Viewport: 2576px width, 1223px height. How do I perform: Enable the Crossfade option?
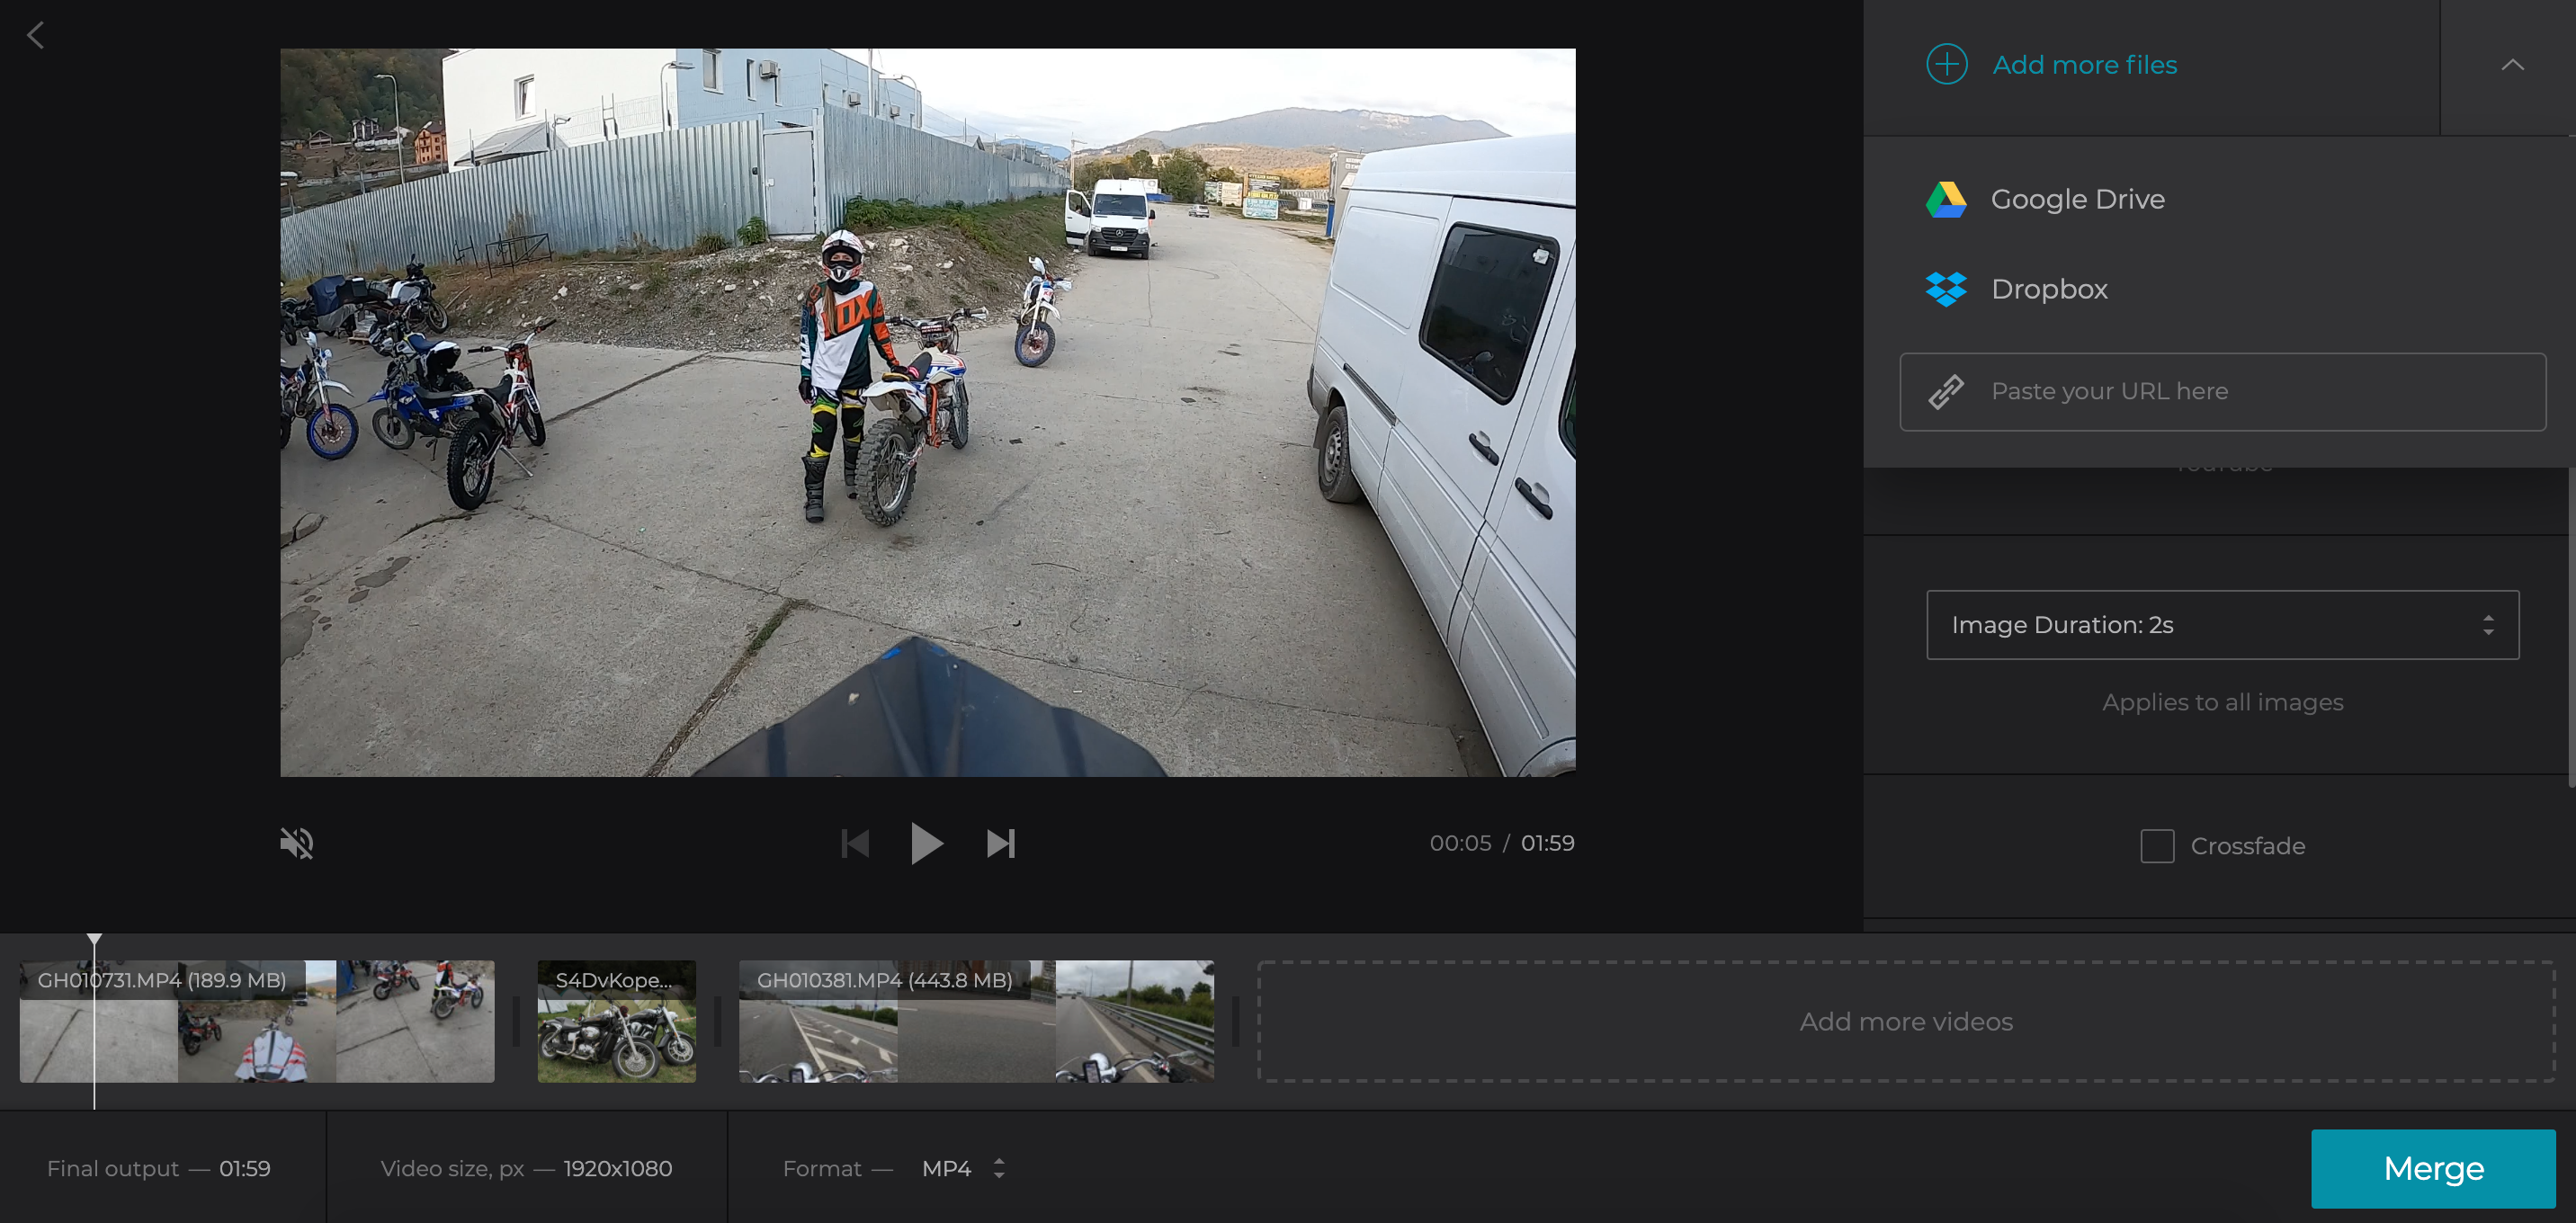coord(2156,845)
